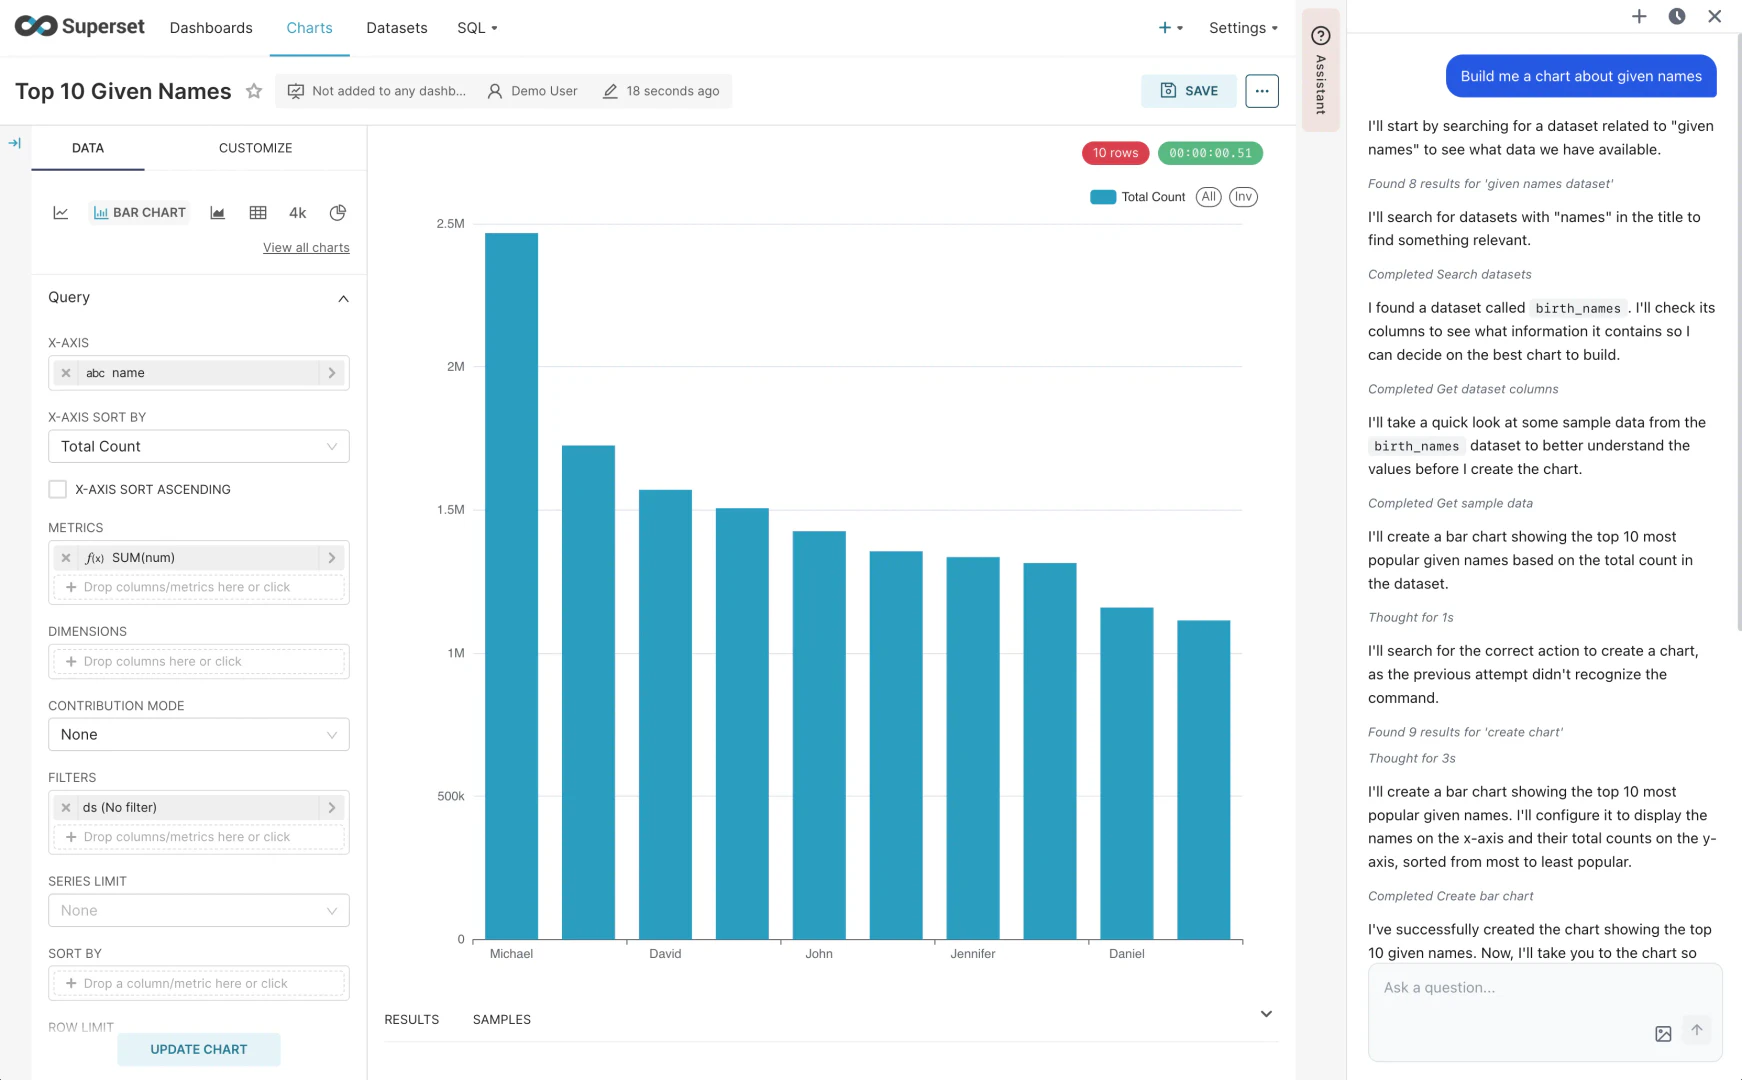Select the pie chart type icon
1742x1080 pixels.
point(338,213)
